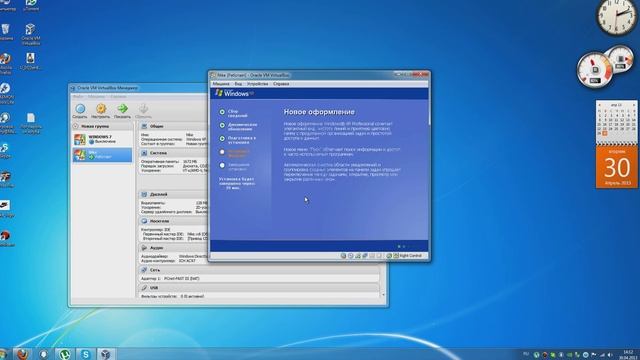Viewport: 640px width, 360px height.
Task: Open Recycle Bin desktop icon
Action: pyautogui.click(x=6, y=32)
